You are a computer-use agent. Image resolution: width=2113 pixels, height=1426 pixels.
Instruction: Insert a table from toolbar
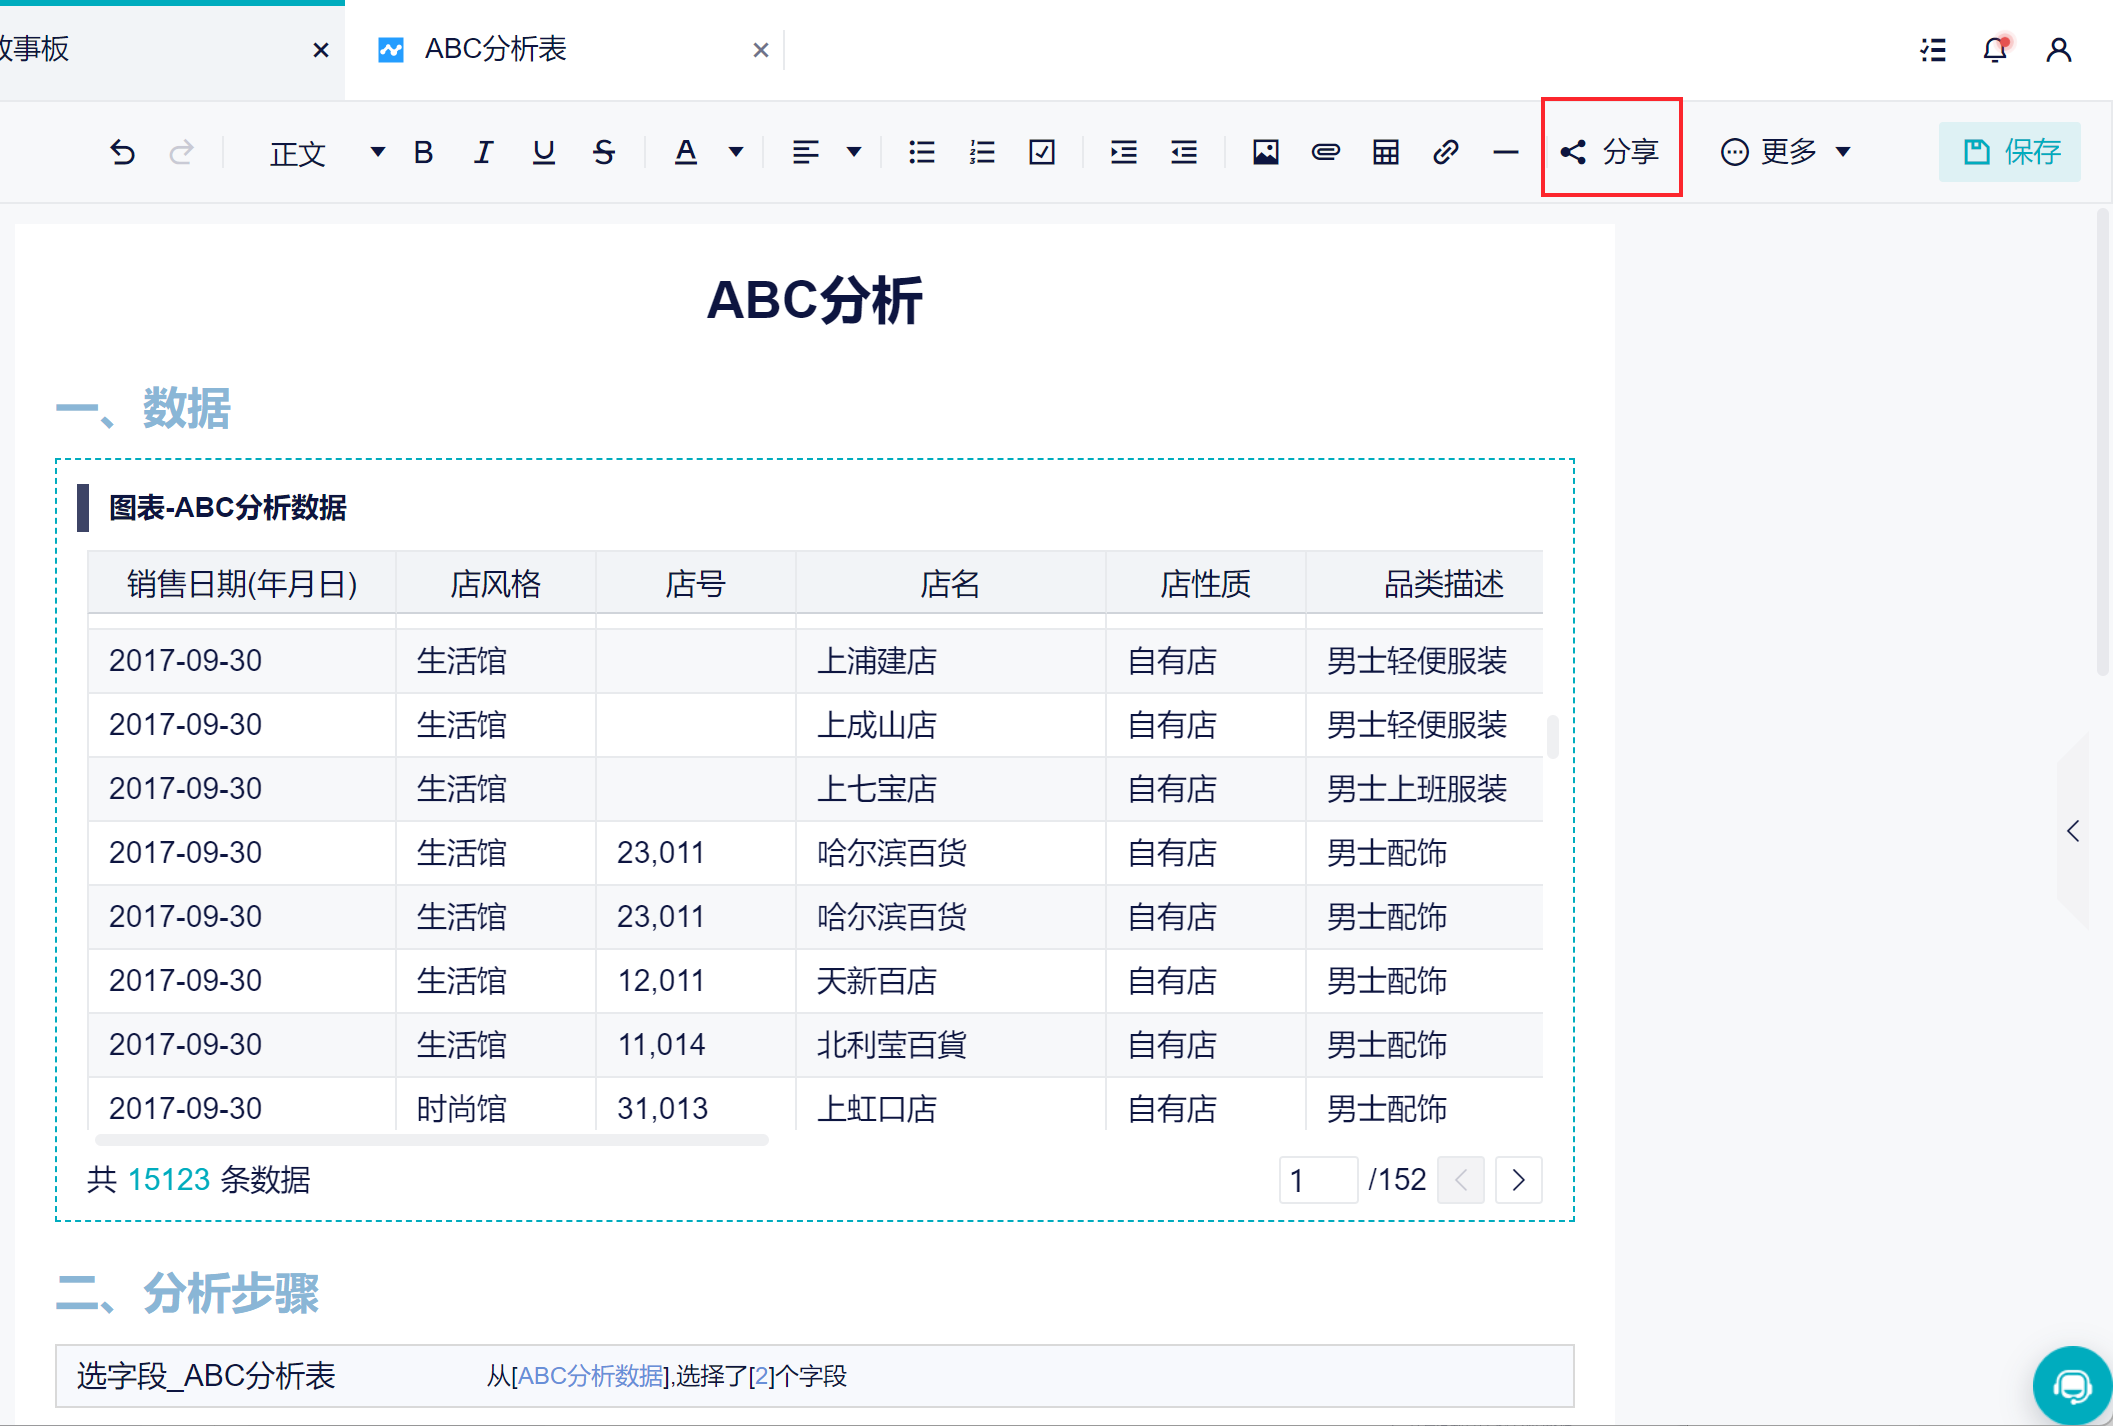point(1385,152)
